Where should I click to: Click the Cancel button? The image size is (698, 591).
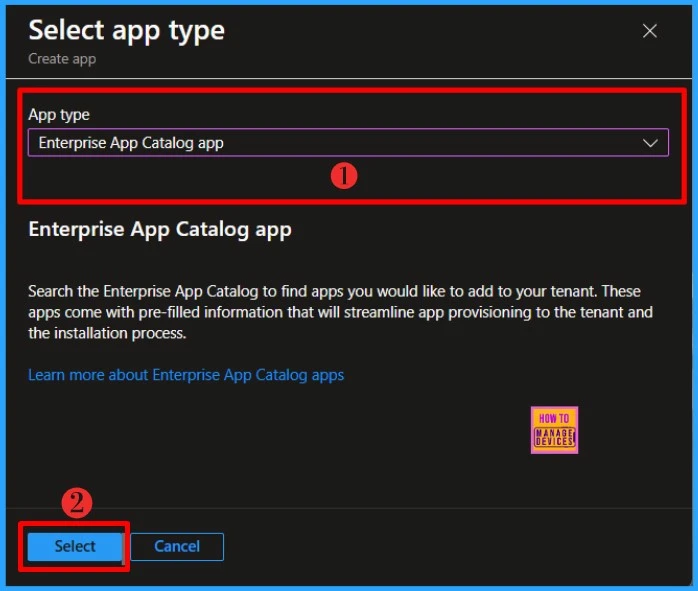(177, 546)
